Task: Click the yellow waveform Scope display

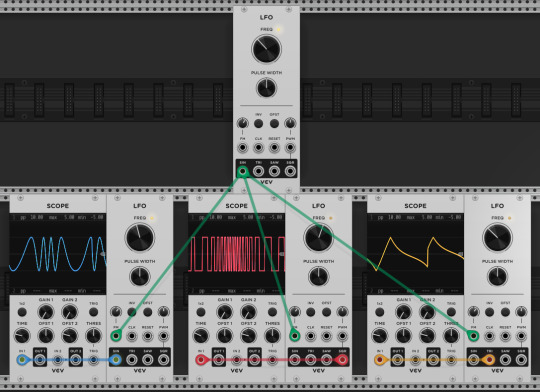Action: (415, 254)
